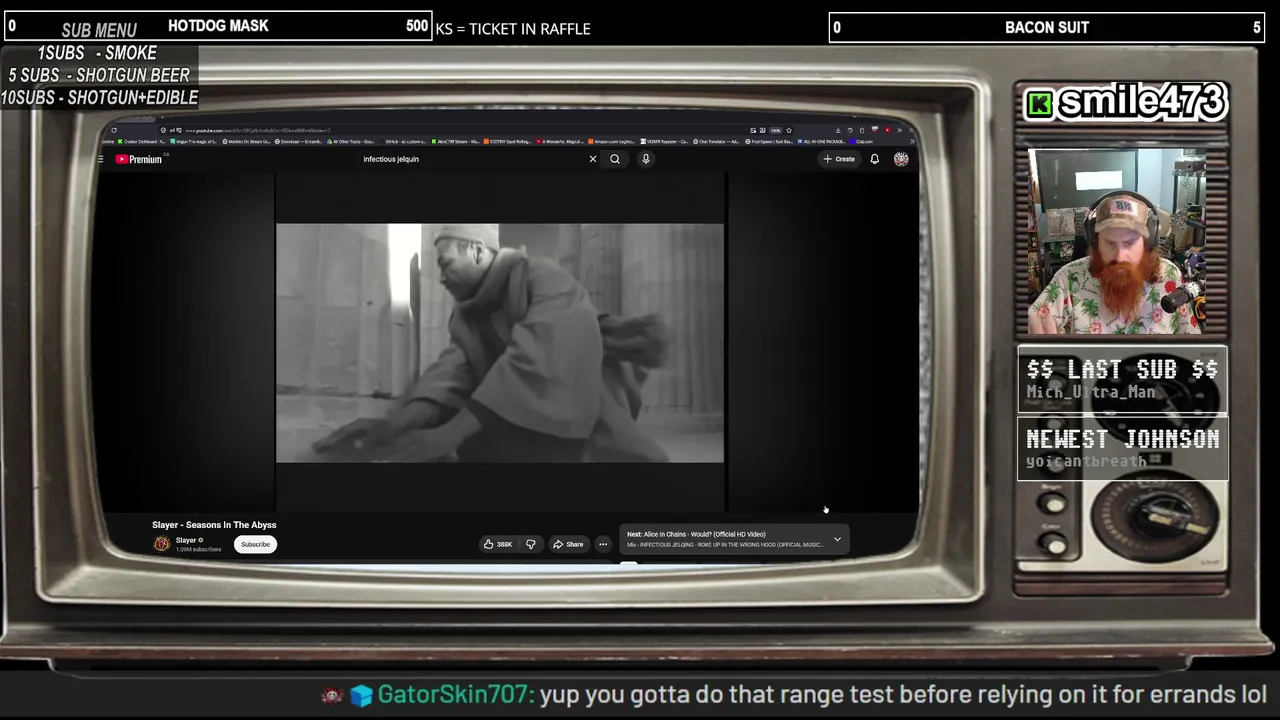Click the streamer webcam feed
This screenshot has width=1280, height=720.
(1117, 242)
